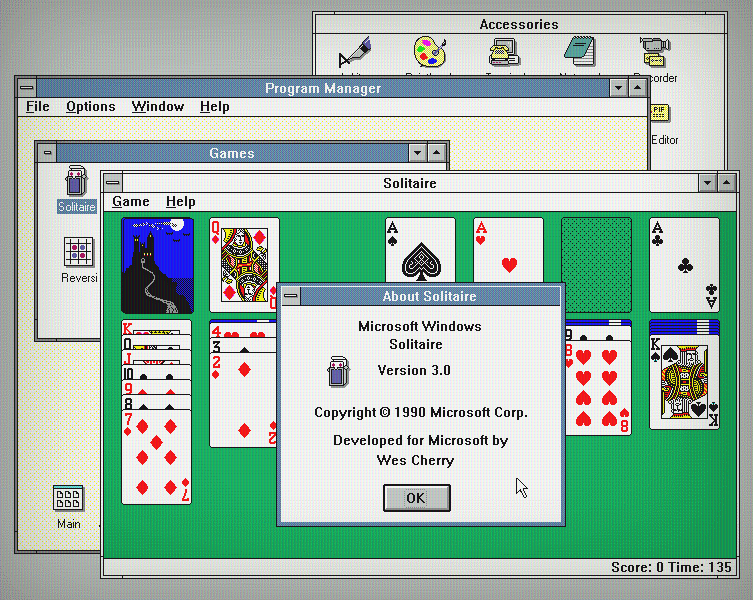Viewport: 753px width, 600px height.
Task: Select the Terminal telephone icon
Action: pos(503,52)
